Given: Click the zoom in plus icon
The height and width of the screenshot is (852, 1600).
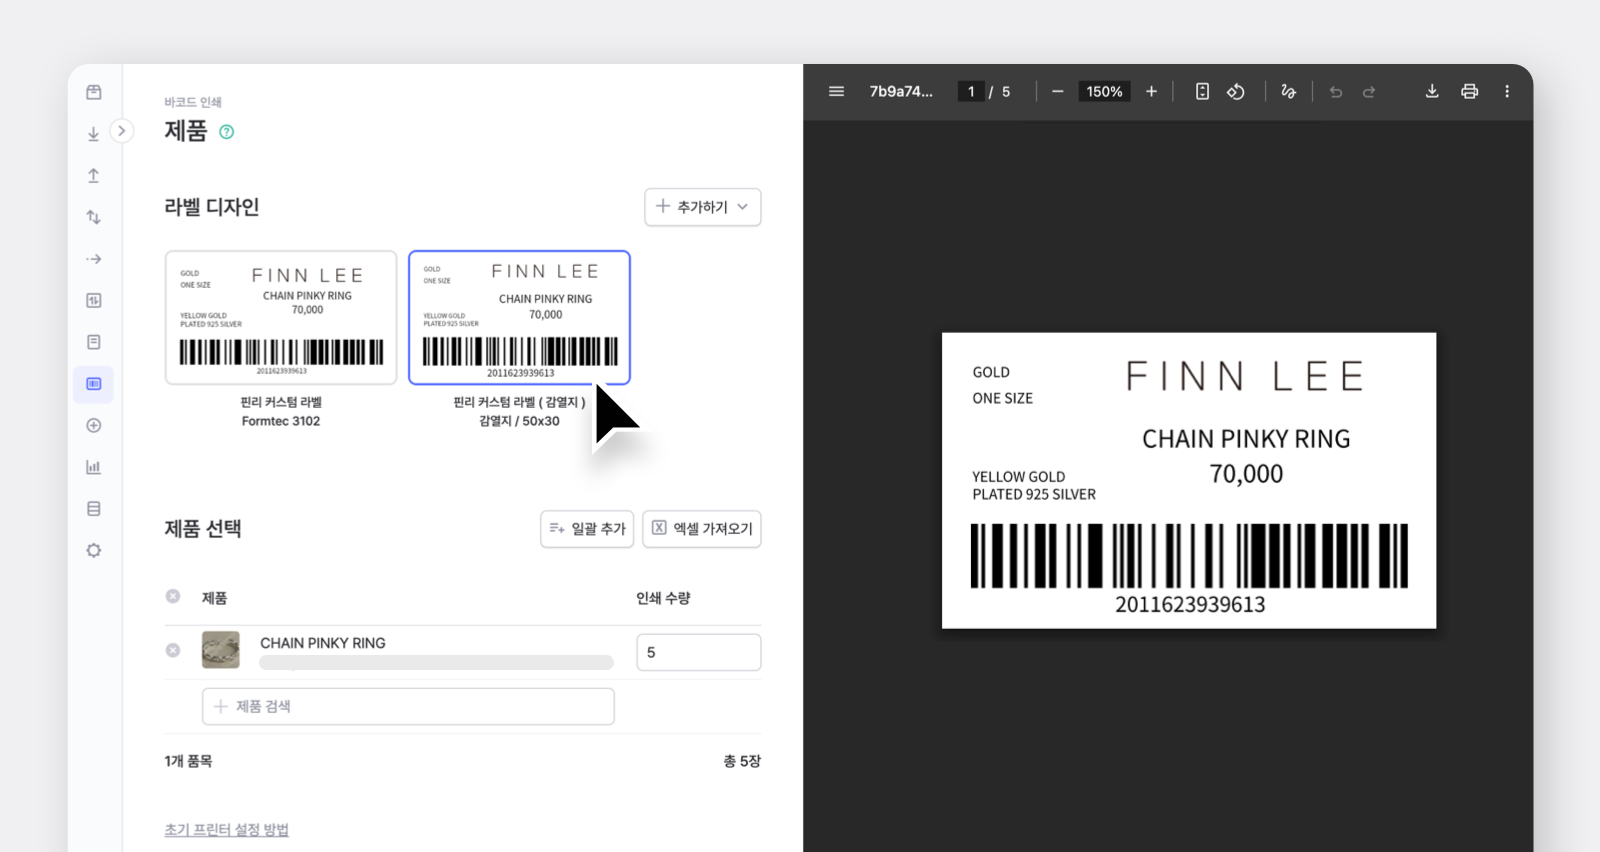Looking at the screenshot, I should click(1151, 91).
